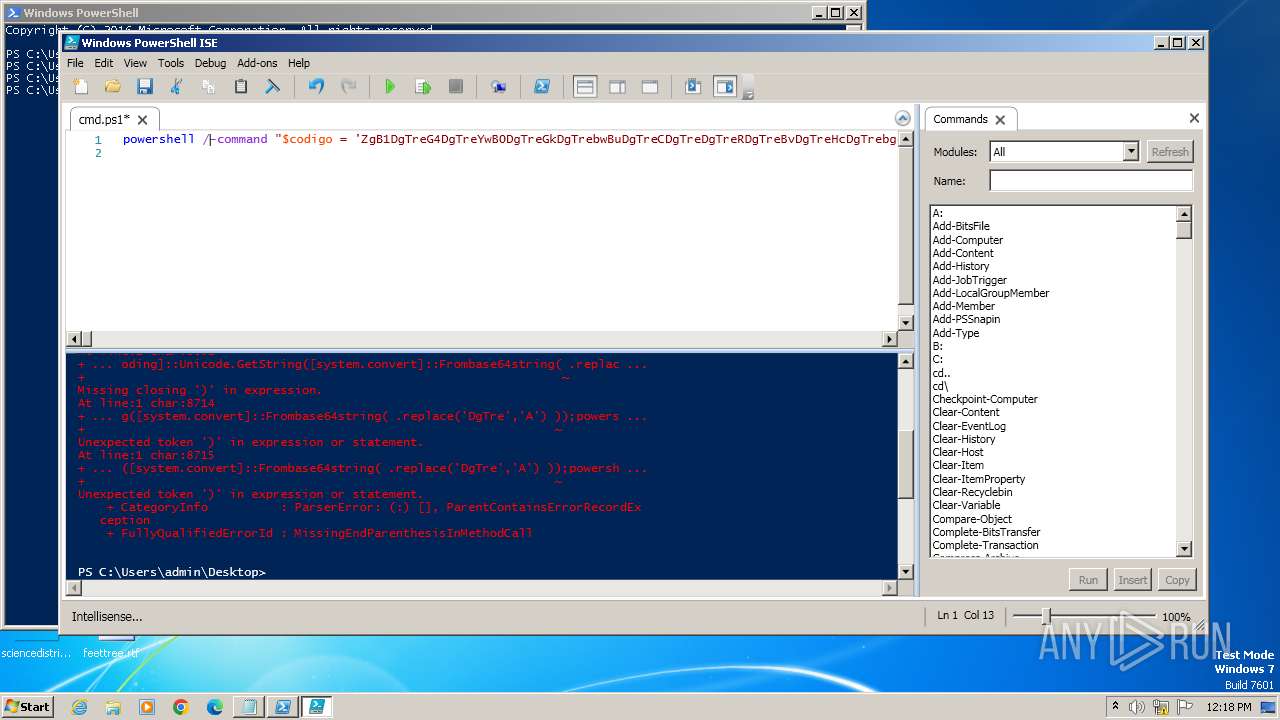This screenshot has width=1280, height=720.
Task: Show script pane maximized layout icon
Action: (650, 87)
